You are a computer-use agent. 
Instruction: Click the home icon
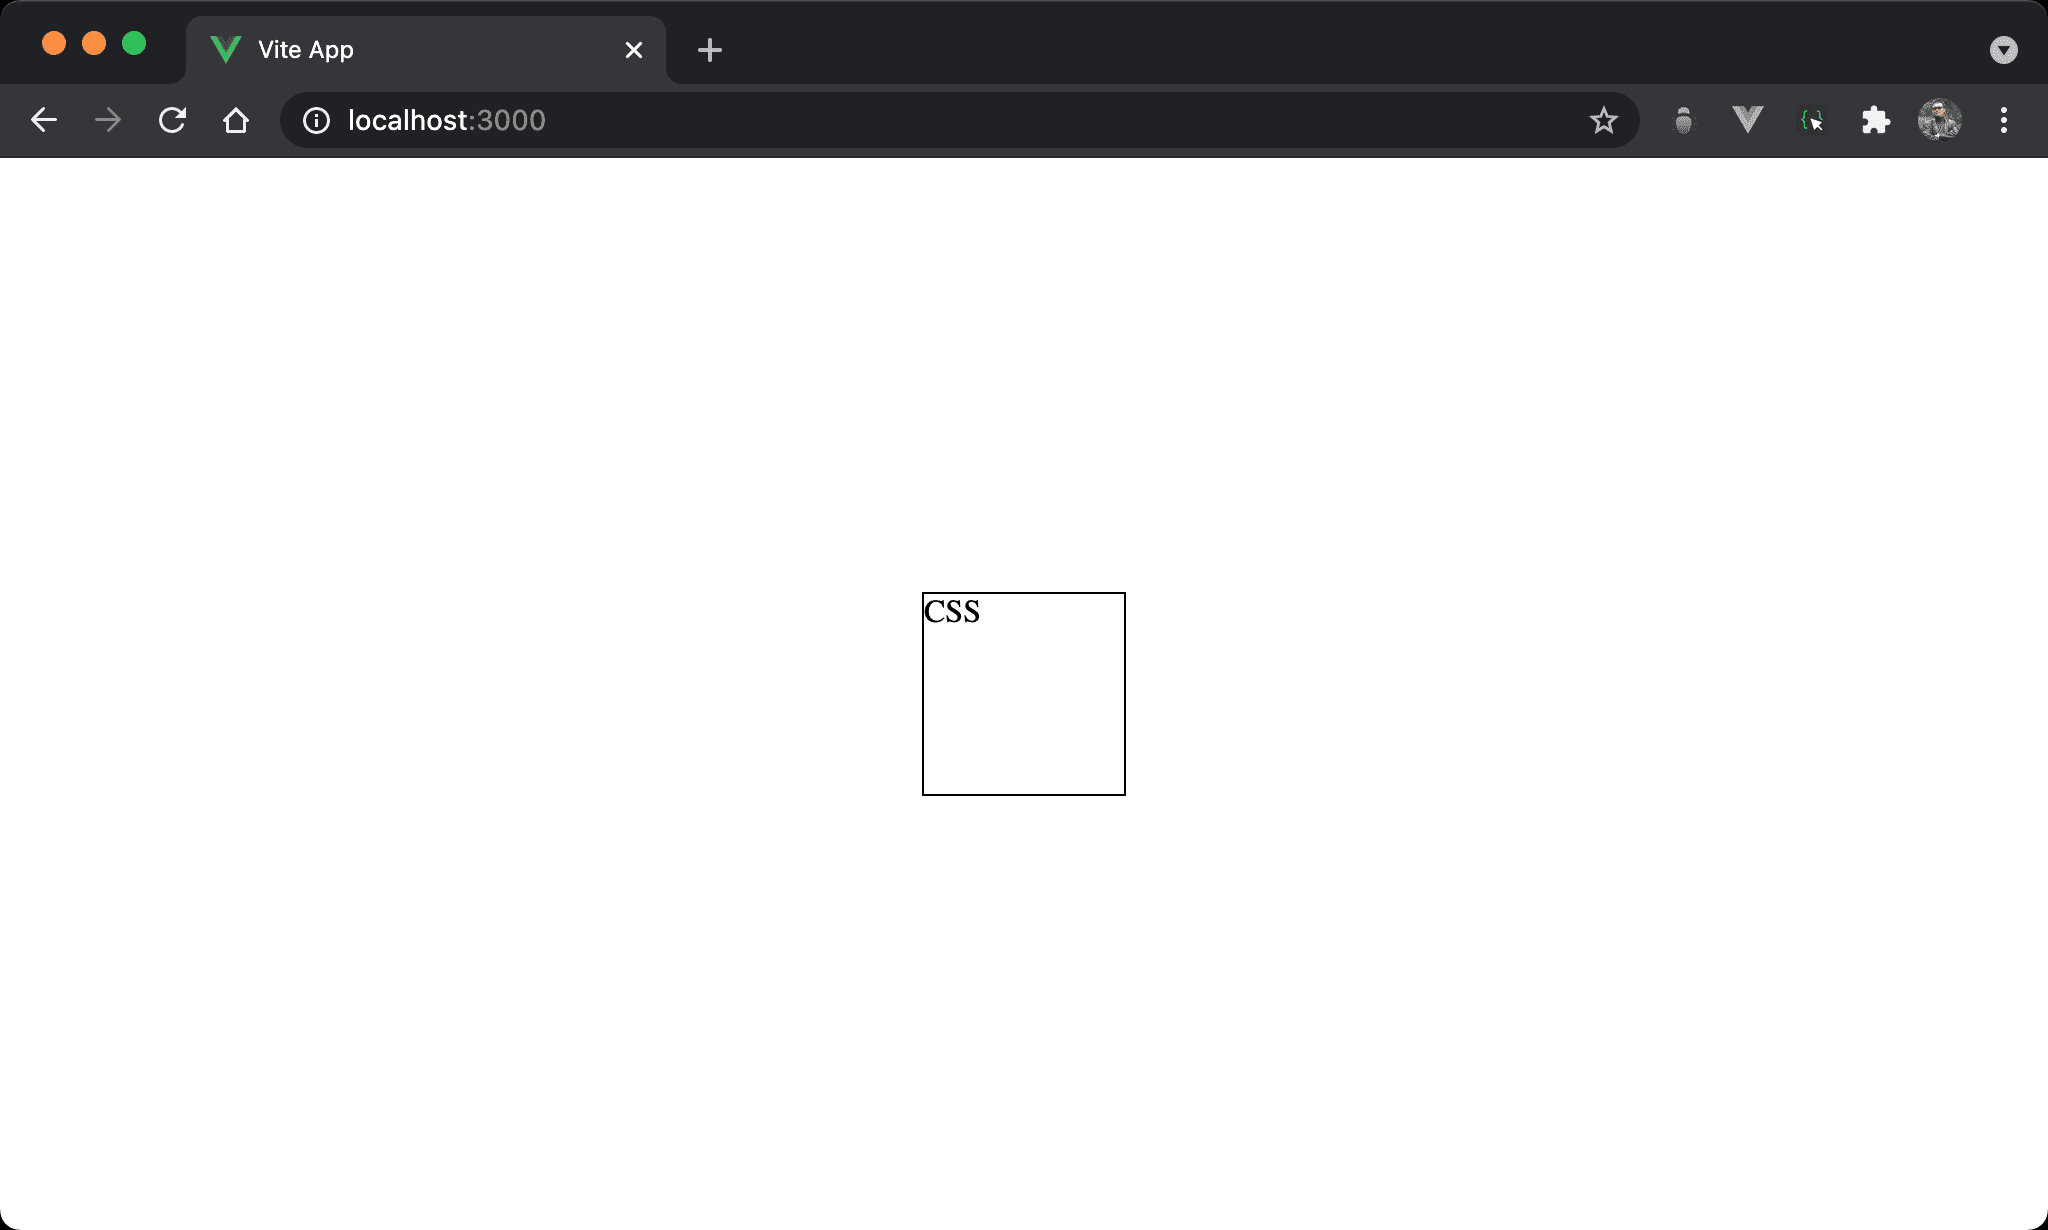[x=236, y=120]
